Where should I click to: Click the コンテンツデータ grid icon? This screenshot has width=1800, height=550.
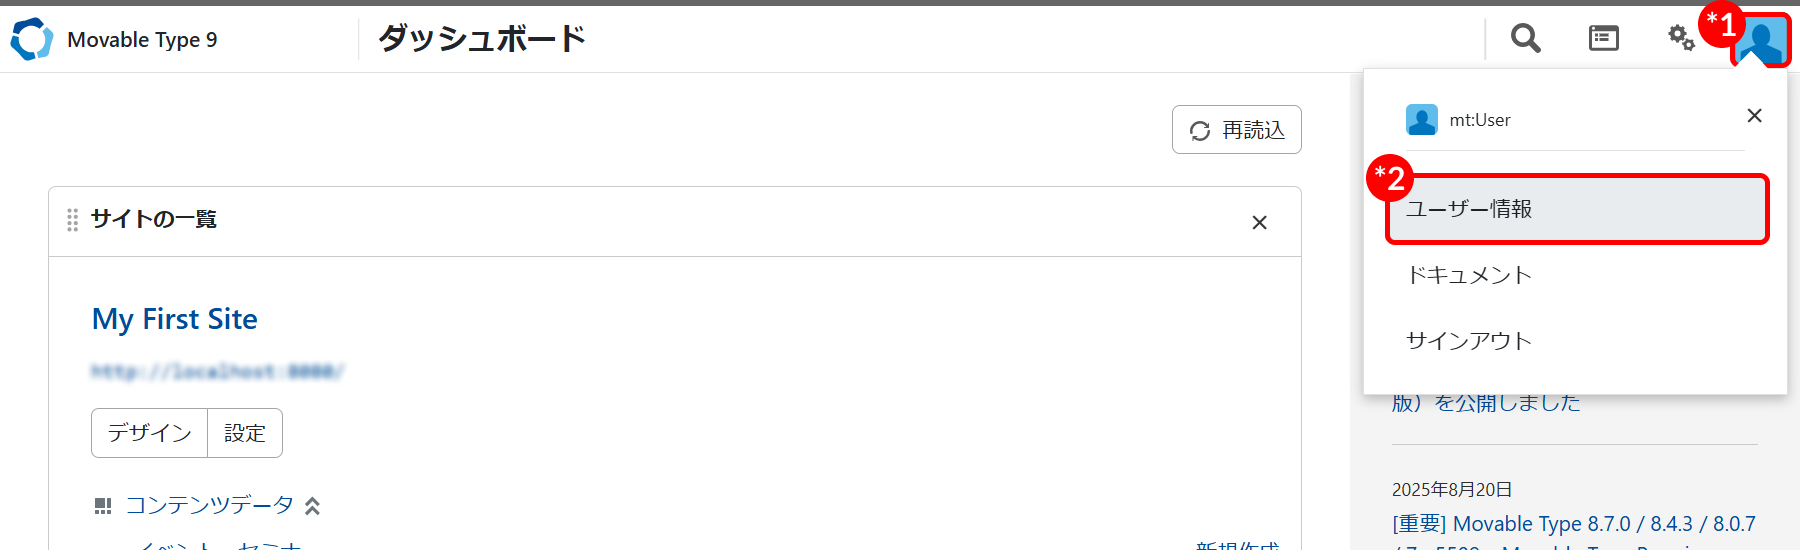click(x=103, y=506)
